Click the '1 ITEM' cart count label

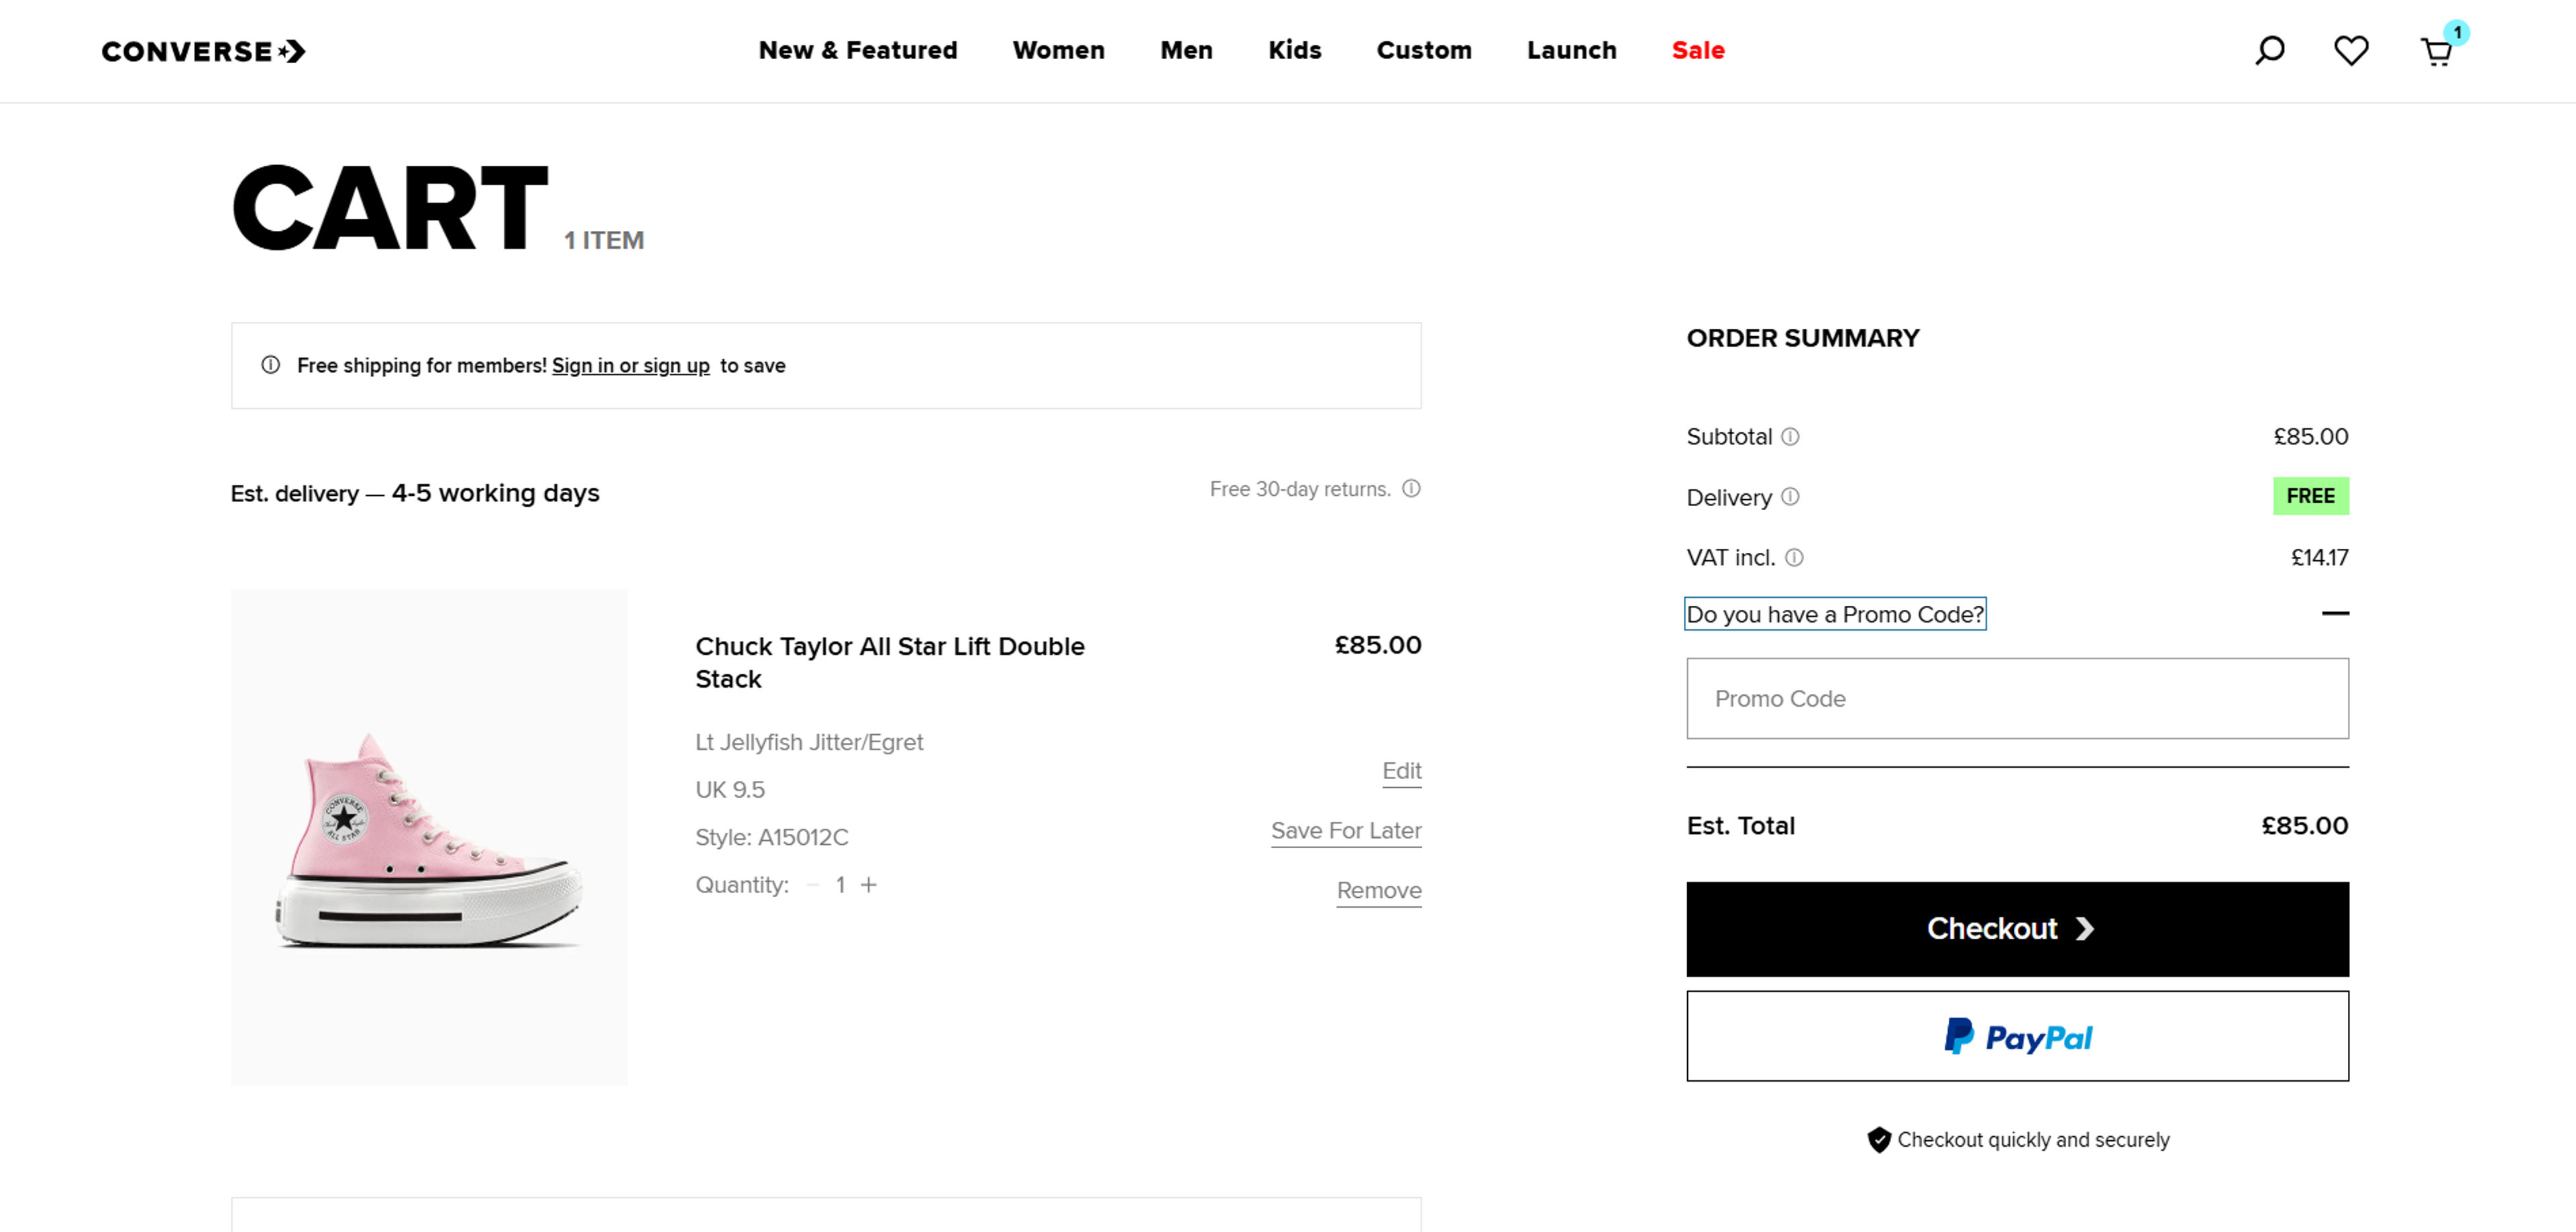point(604,241)
